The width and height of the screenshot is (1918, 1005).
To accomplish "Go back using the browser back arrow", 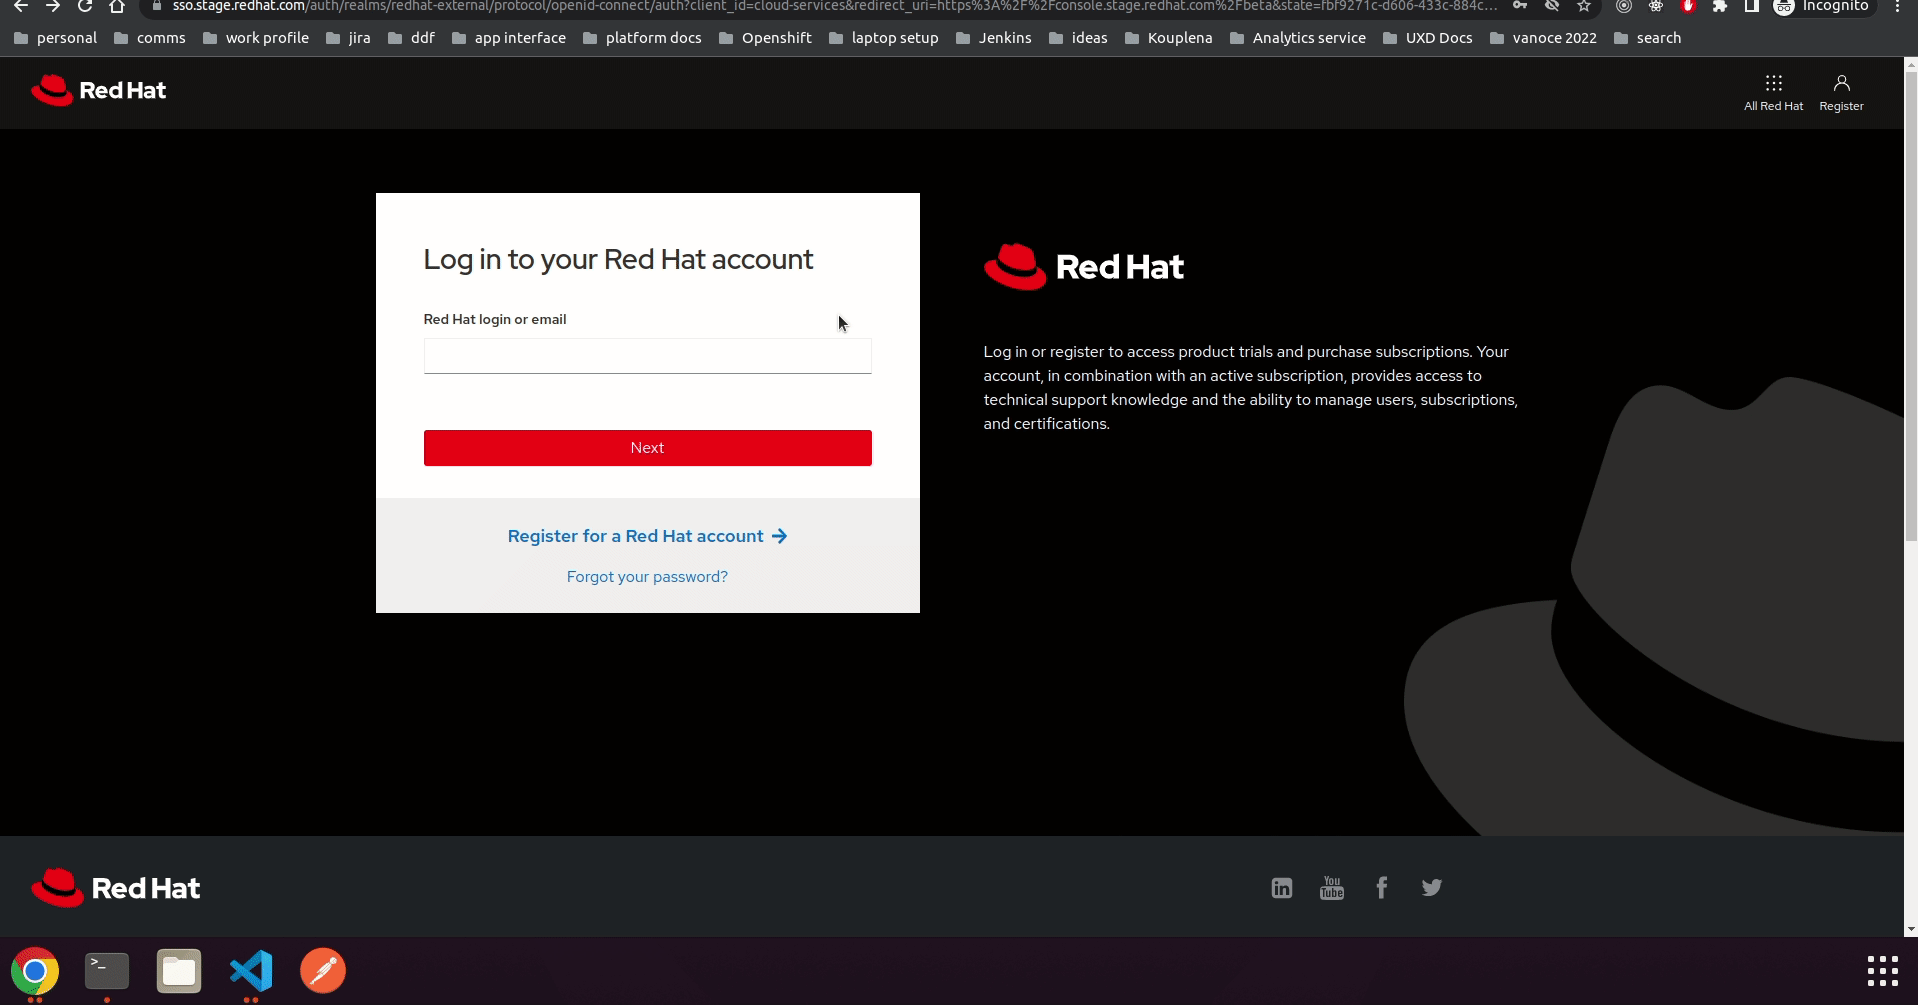I will pos(21,6).
